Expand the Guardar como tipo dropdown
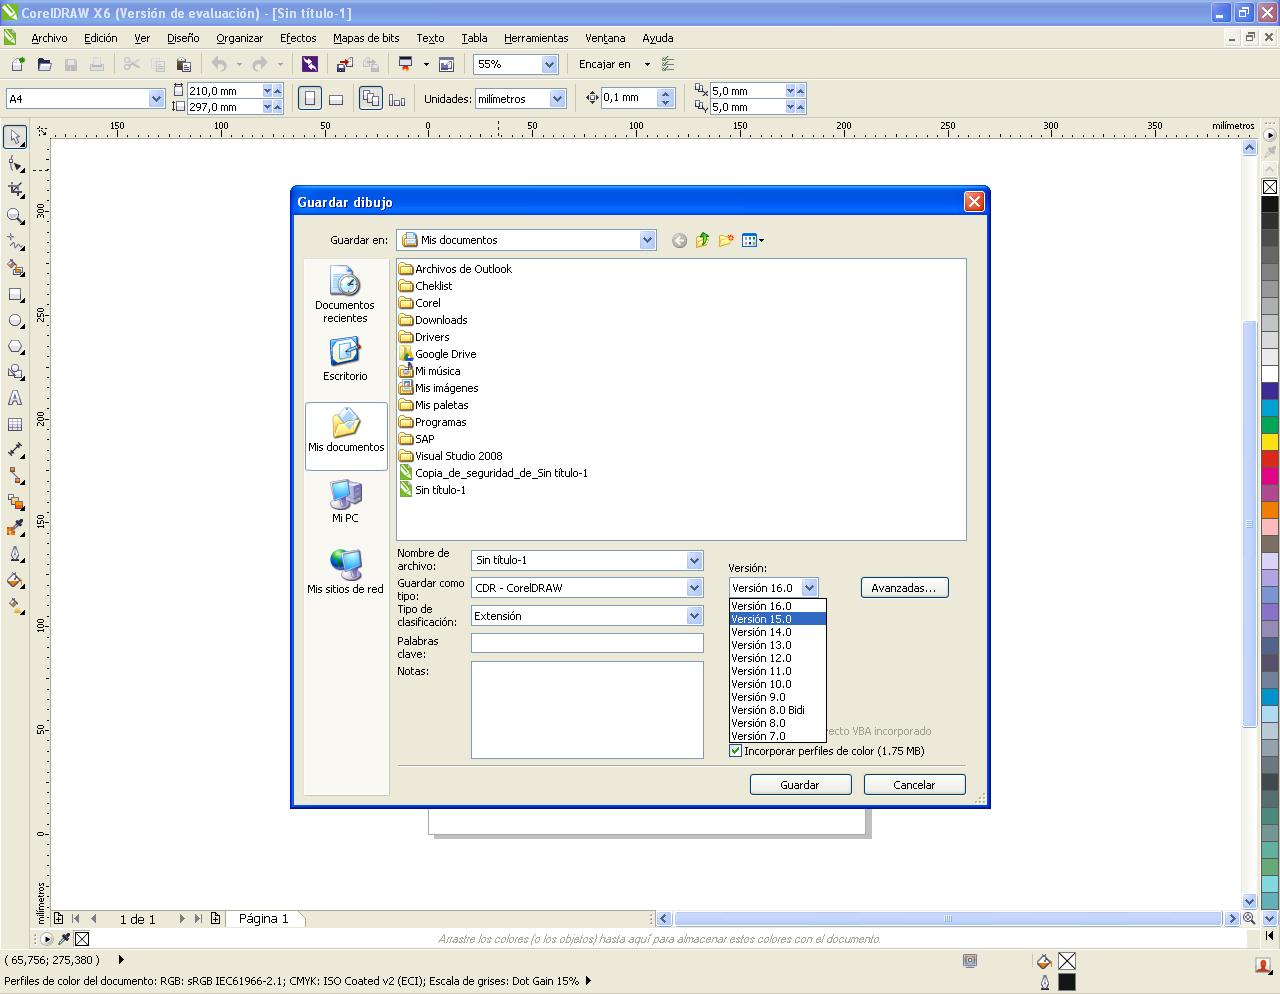The width and height of the screenshot is (1280, 994). click(x=694, y=588)
